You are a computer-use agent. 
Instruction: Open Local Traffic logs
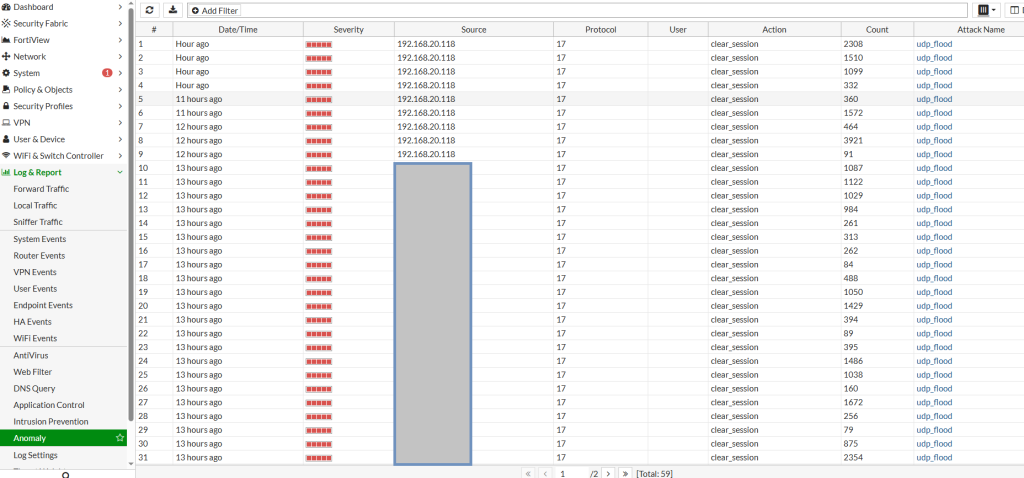[35, 206]
